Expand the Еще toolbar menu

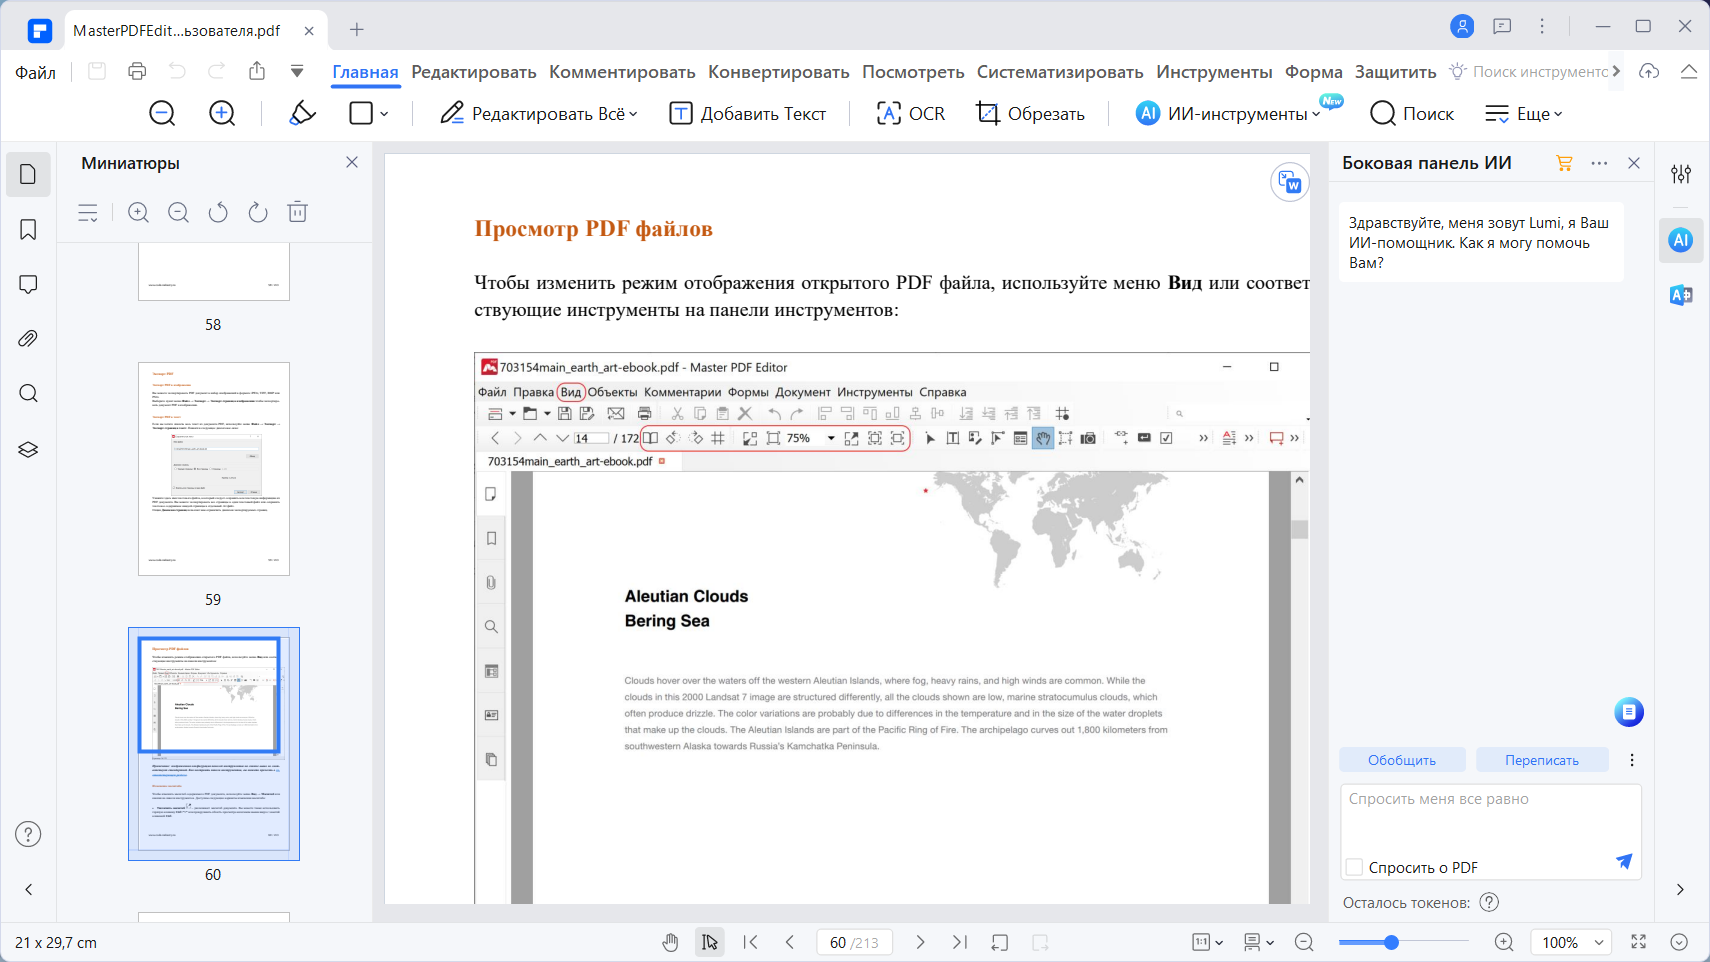(x=1523, y=113)
